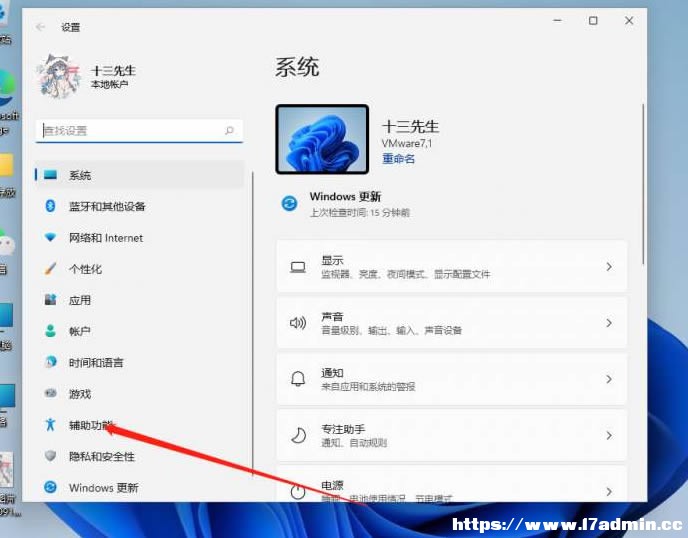Click the 十三先生 account name in sidebar
Viewport: 688px width, 538px height.
coord(113,70)
